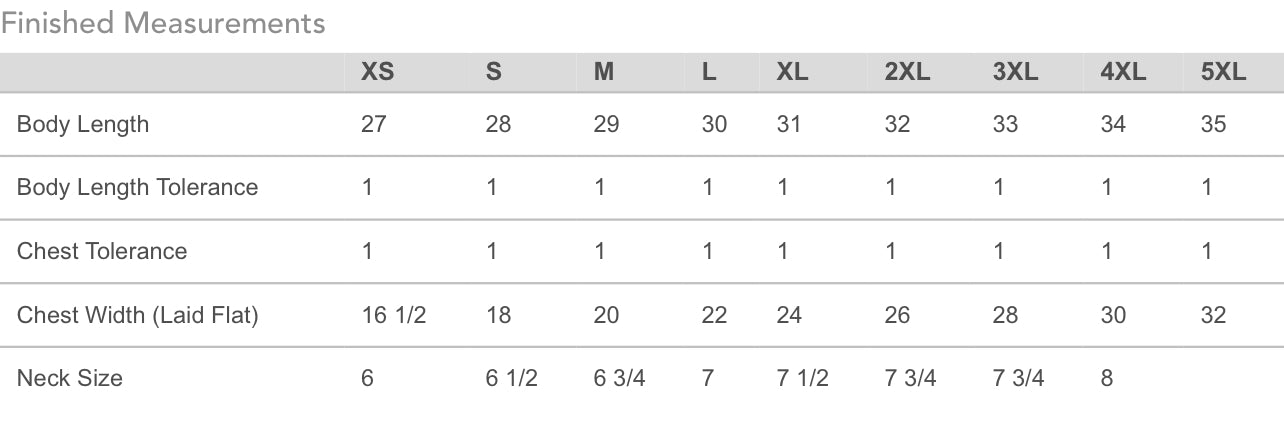The width and height of the screenshot is (1284, 428).
Task: Select the S size column header
Action: click(x=493, y=72)
